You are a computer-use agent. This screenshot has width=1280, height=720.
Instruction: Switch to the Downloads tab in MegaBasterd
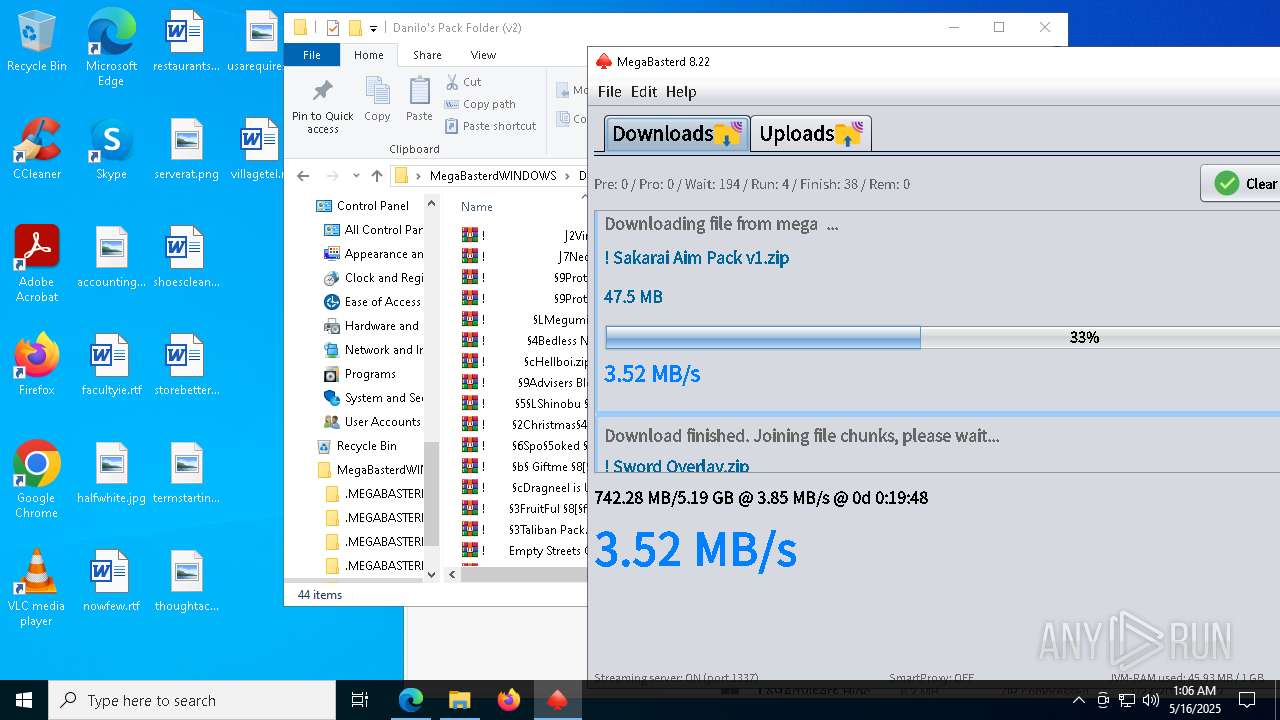[676, 133]
